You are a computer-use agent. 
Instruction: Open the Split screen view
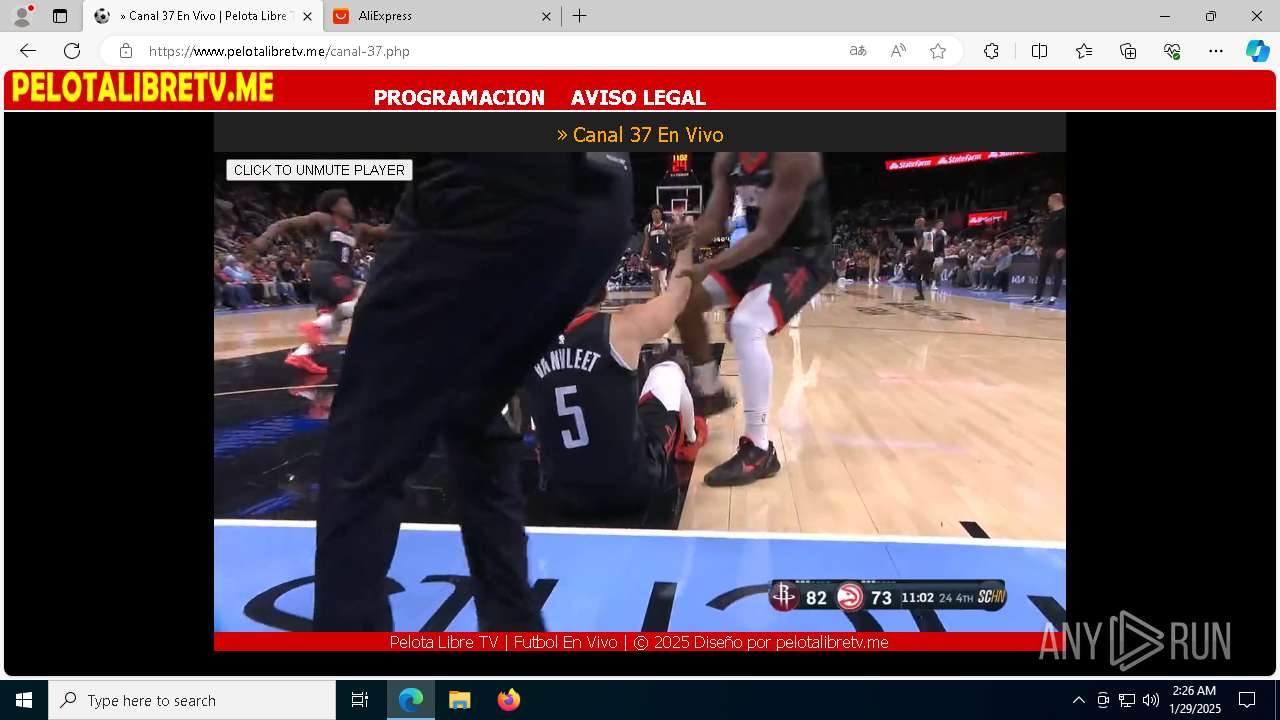pos(1039,51)
